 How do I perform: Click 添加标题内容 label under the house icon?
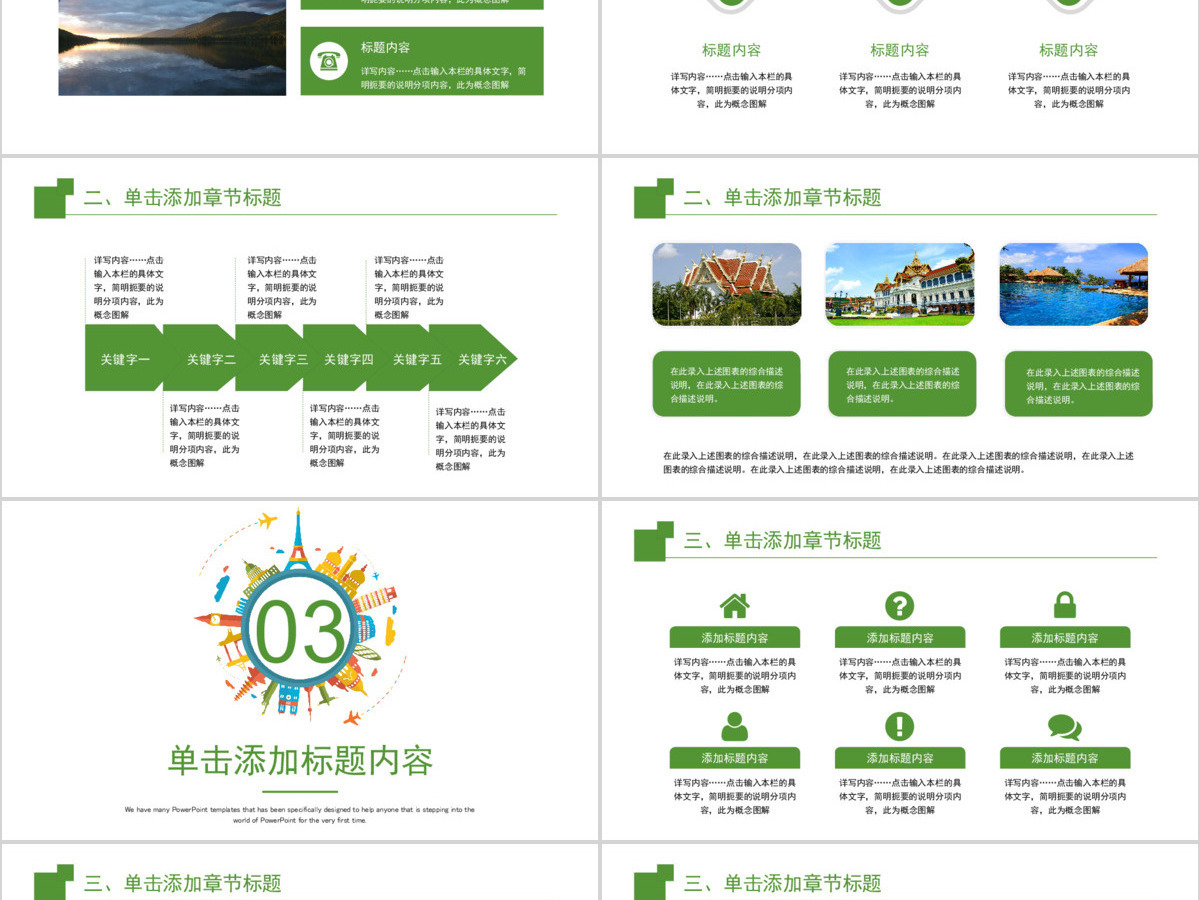735,638
